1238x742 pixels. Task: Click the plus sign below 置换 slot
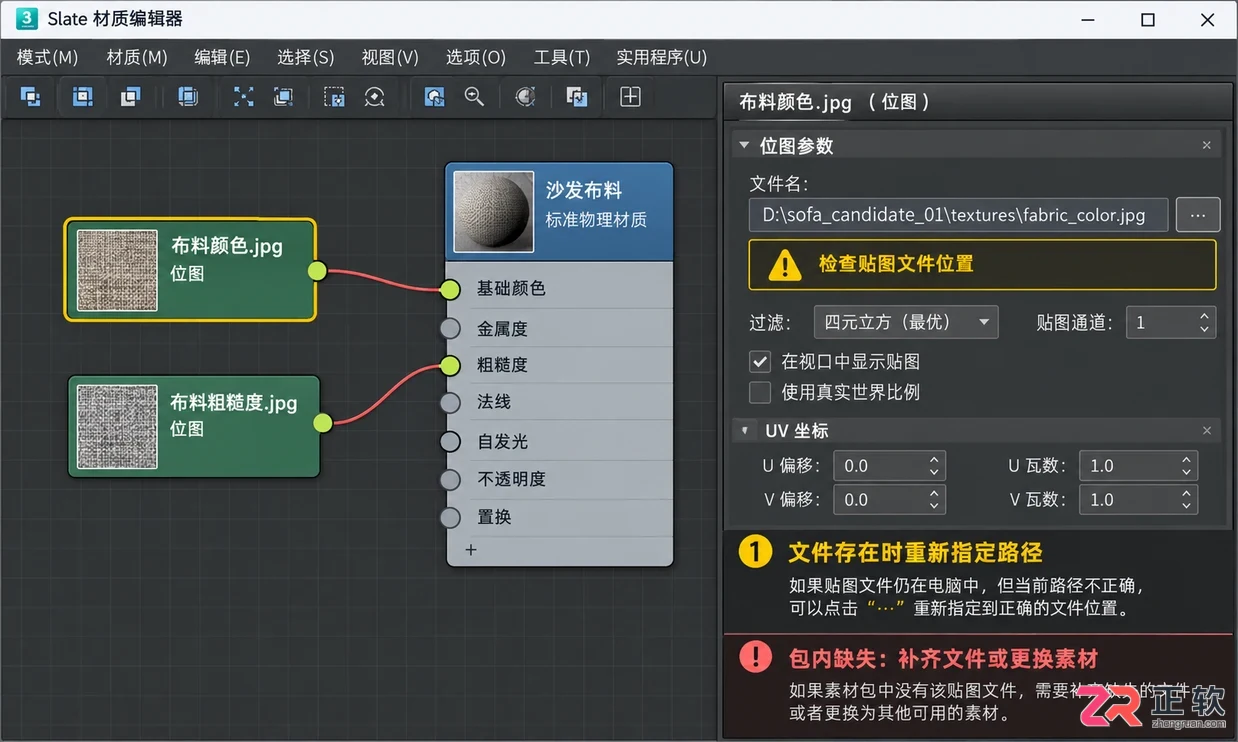click(x=471, y=550)
